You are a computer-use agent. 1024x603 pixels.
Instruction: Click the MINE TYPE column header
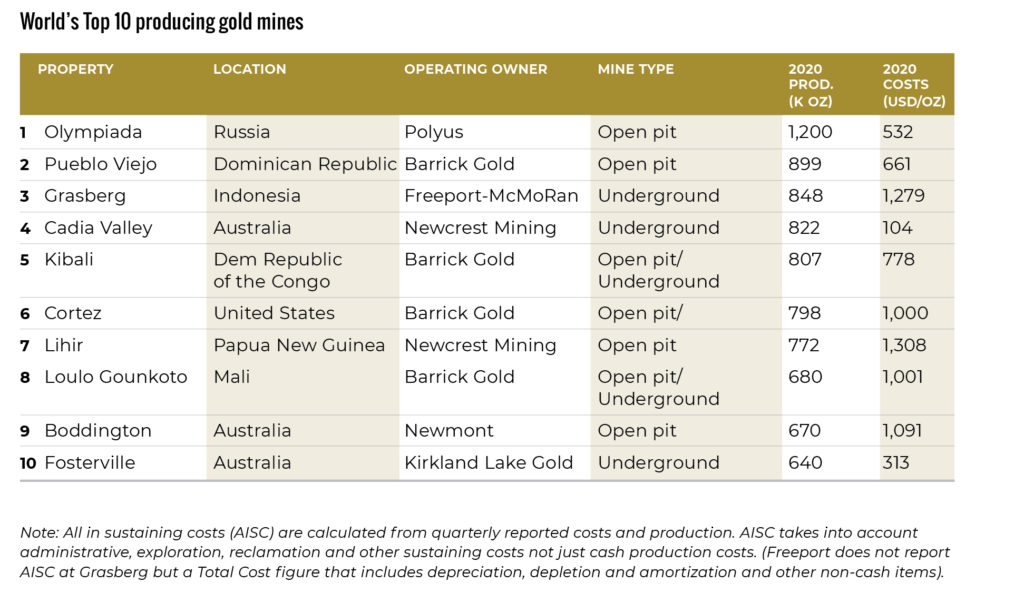point(635,70)
